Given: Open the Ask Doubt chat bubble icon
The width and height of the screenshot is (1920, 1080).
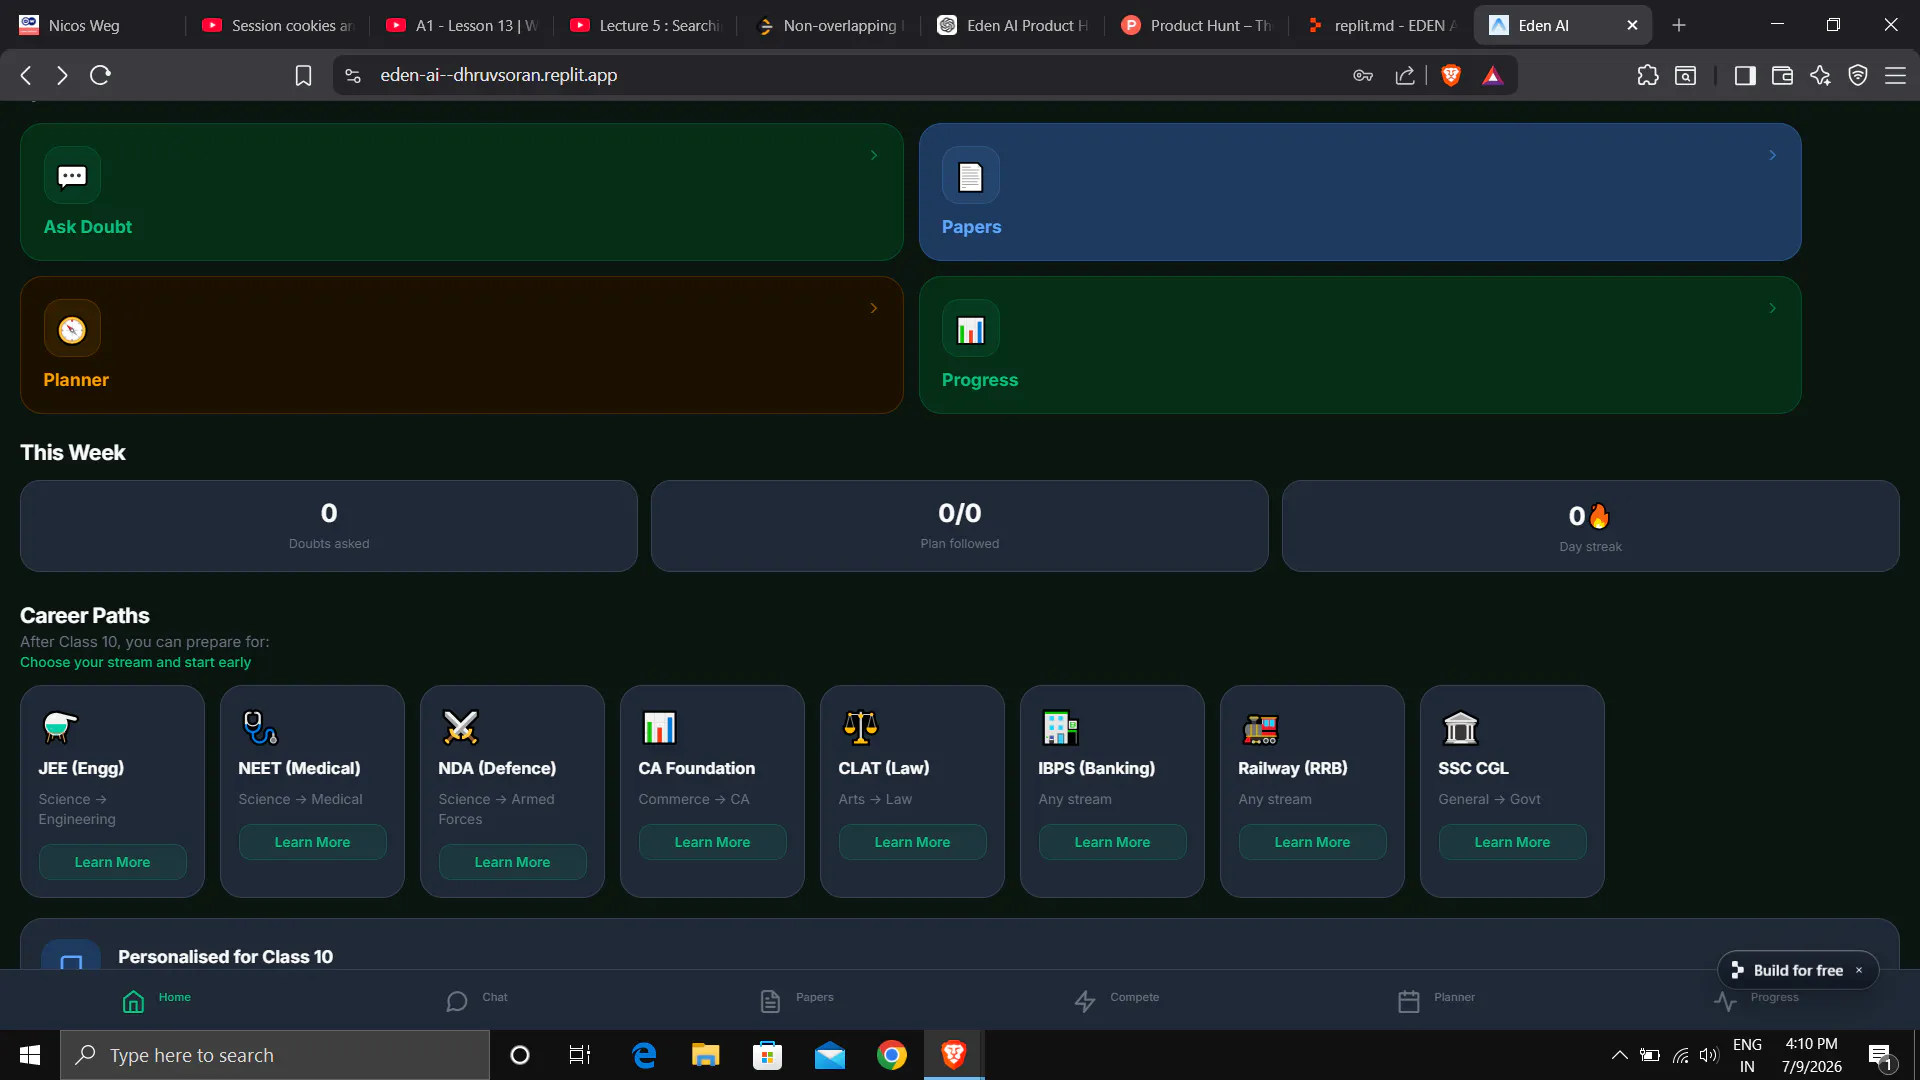Looking at the screenshot, I should coord(72,177).
